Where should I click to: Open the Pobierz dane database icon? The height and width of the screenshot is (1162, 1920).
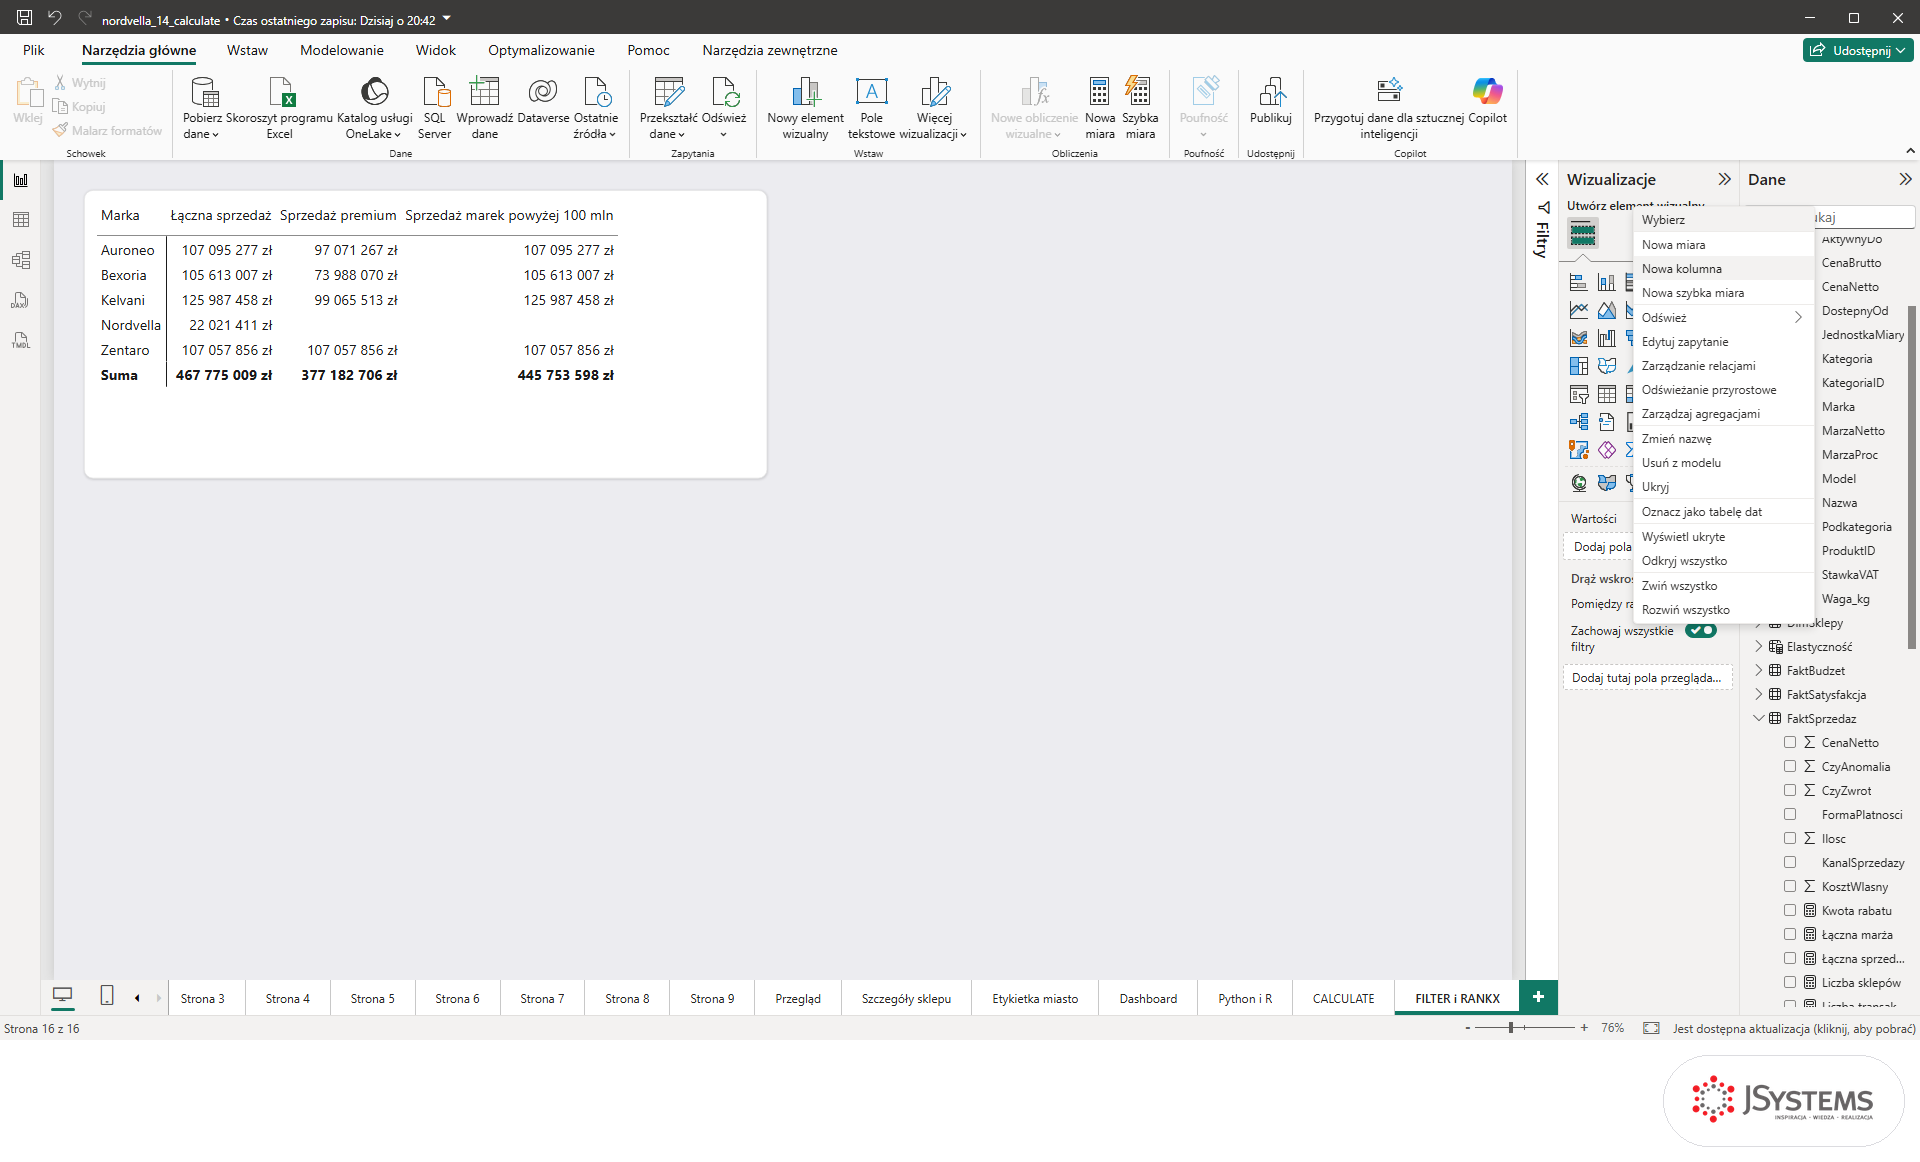(203, 92)
